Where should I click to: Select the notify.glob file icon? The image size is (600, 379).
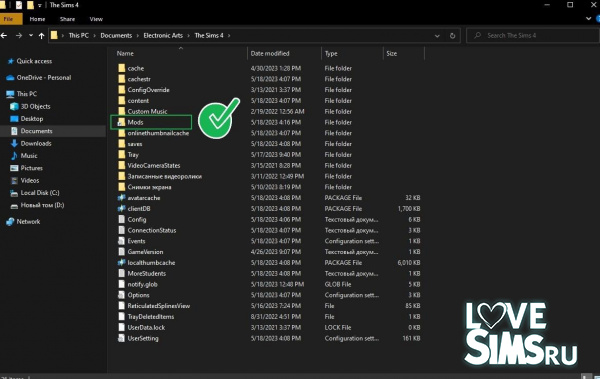tap(122, 284)
